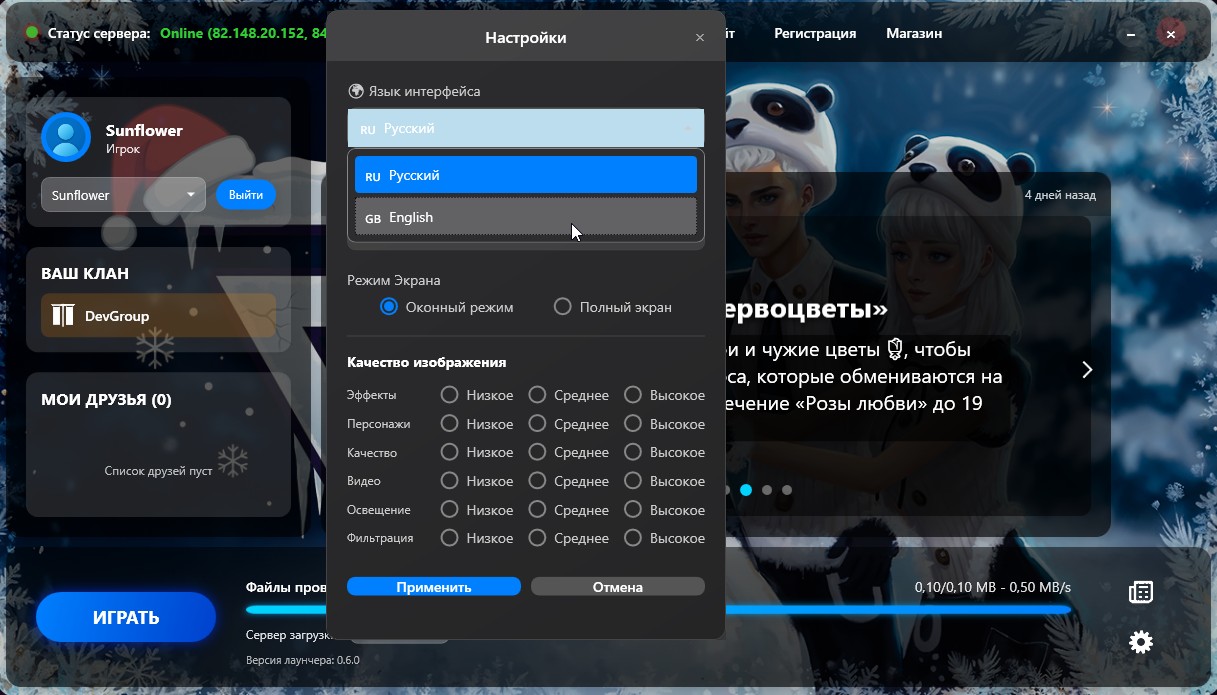
Task: Click the green server status indicator
Action: [32, 33]
